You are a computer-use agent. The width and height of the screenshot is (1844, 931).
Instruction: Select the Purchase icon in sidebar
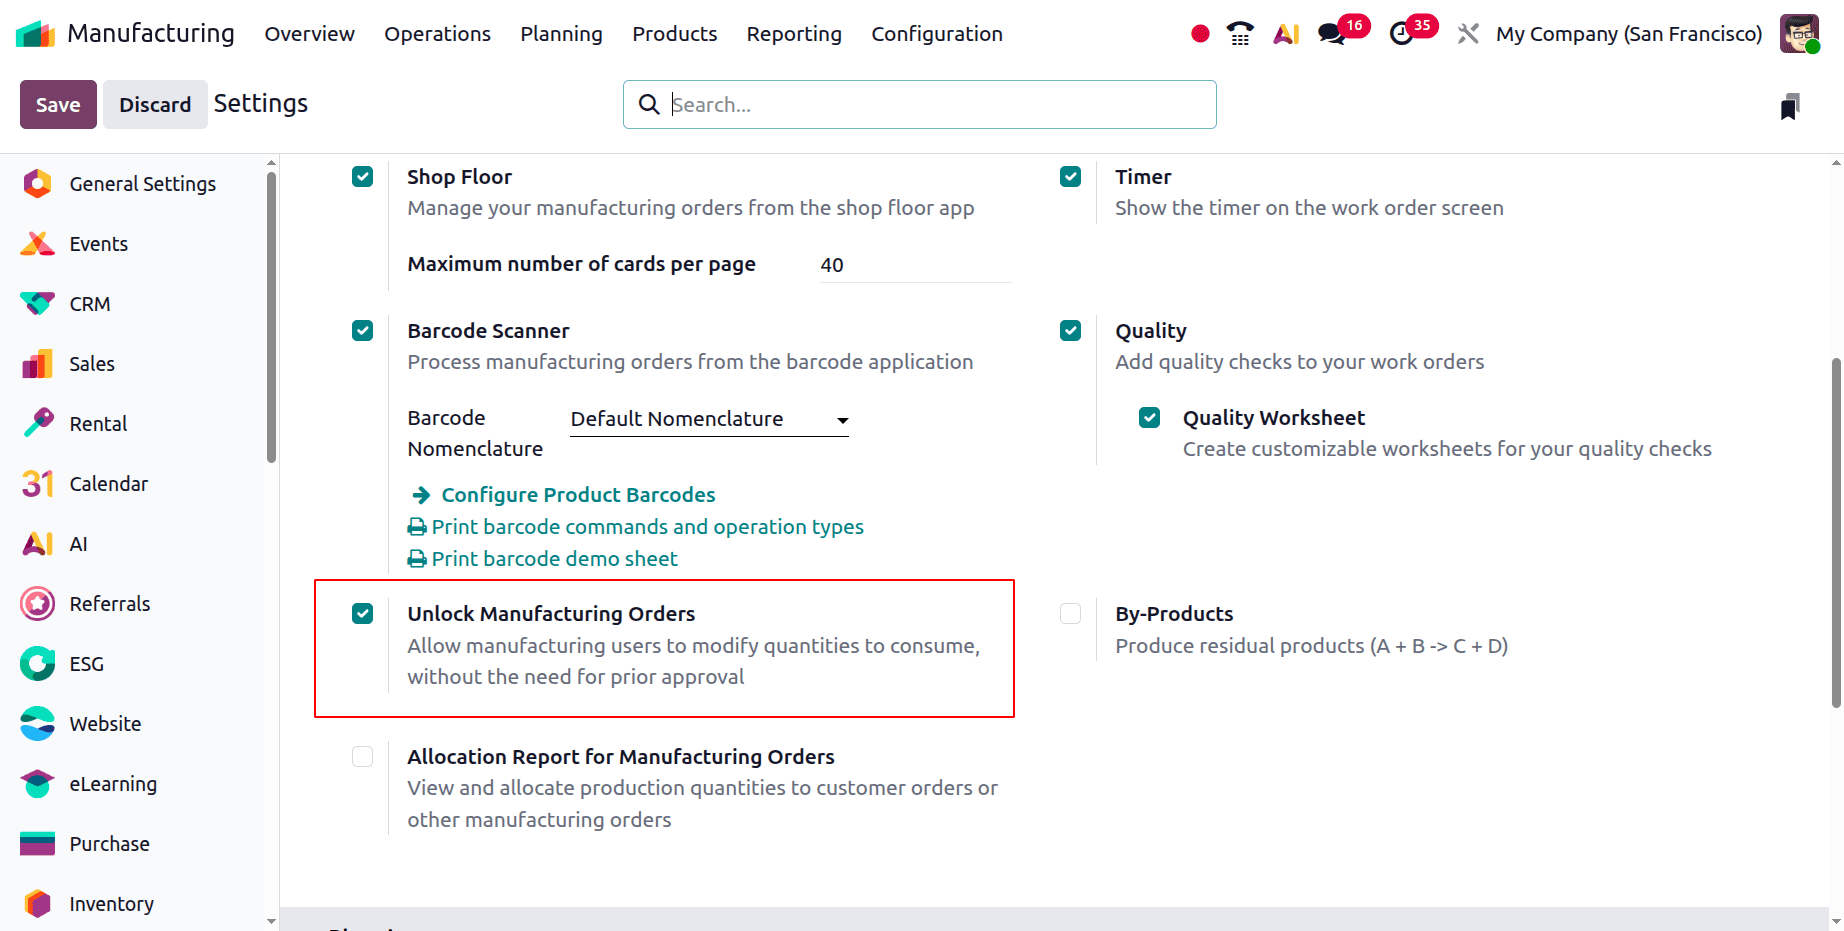37,844
